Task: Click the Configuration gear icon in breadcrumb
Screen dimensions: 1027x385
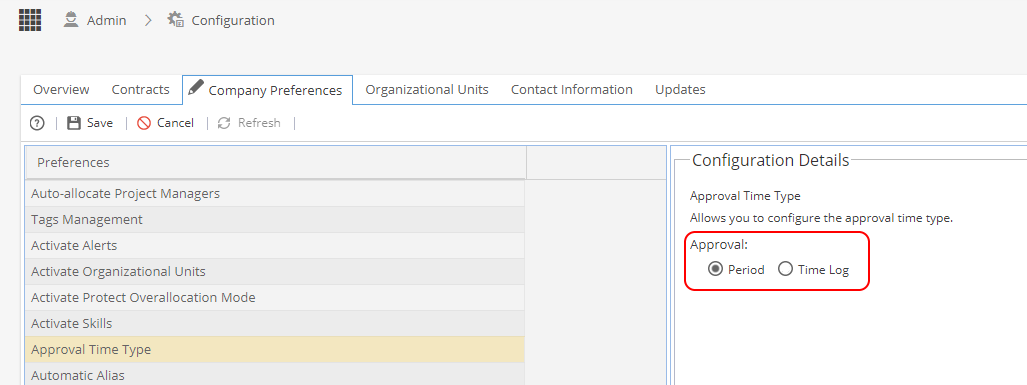Action: click(176, 20)
